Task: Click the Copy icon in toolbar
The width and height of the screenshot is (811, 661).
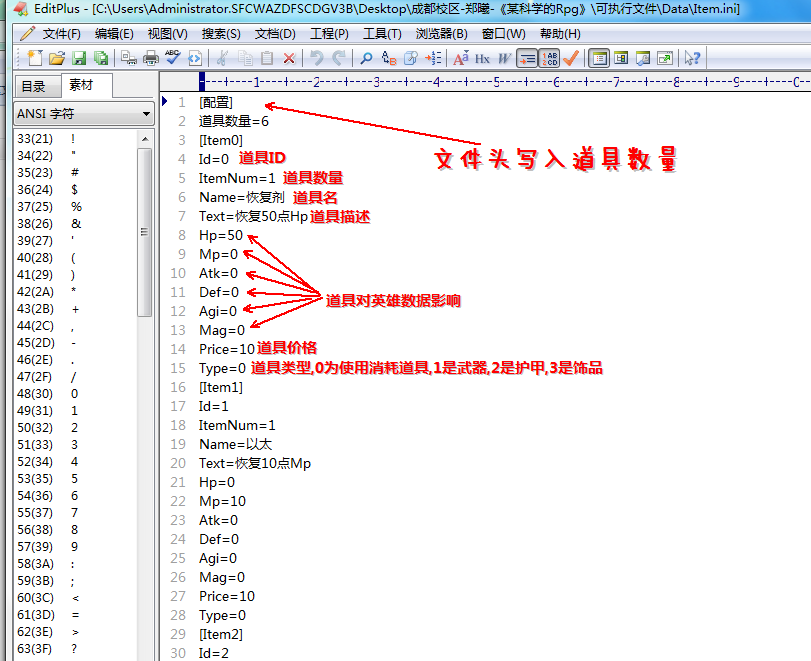Action: [245, 58]
